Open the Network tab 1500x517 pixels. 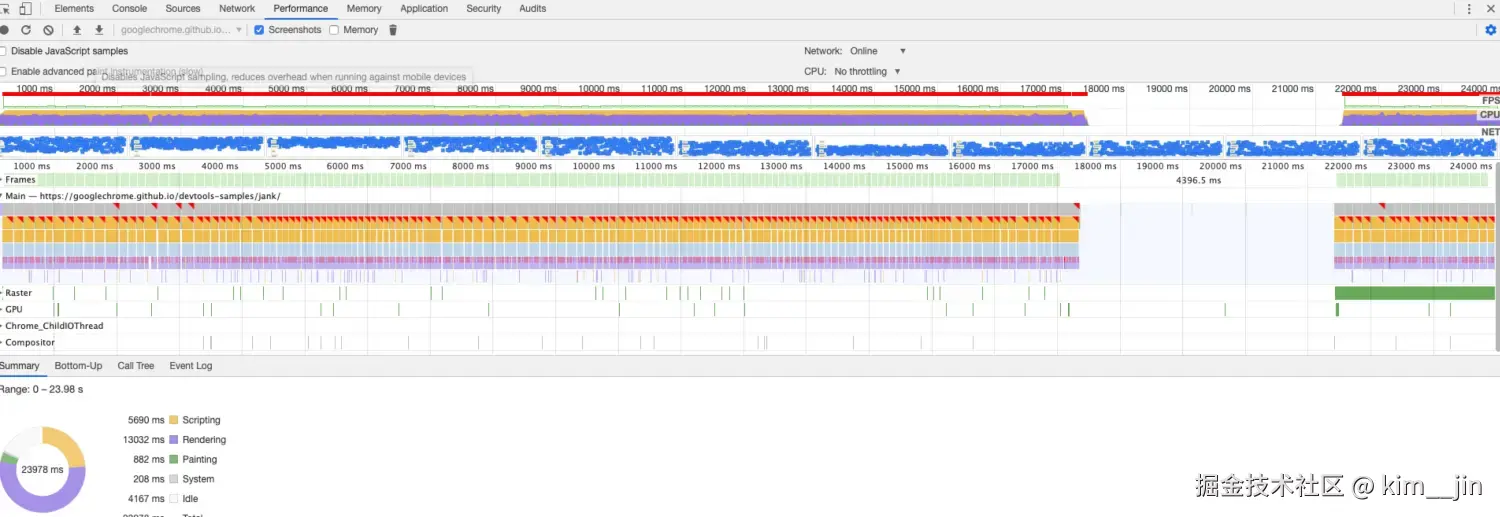237,9
